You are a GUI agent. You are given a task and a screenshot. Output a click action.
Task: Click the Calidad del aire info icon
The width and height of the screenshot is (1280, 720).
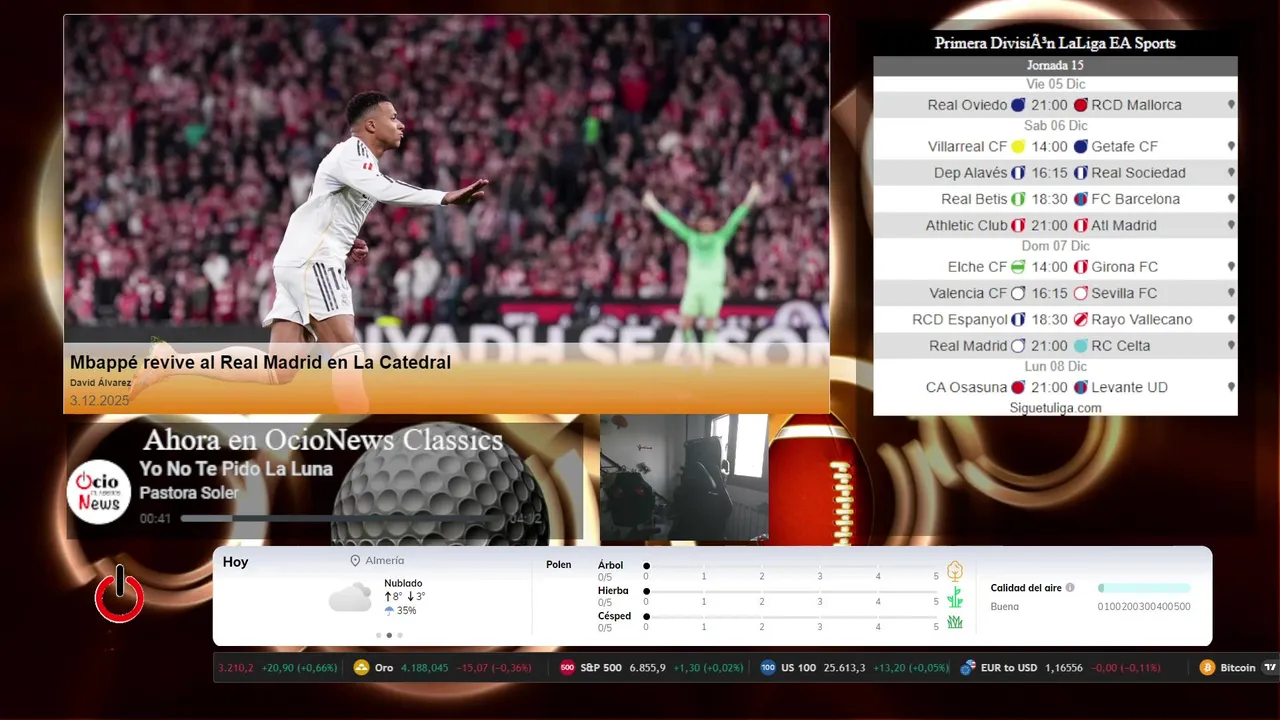pyautogui.click(x=1070, y=588)
